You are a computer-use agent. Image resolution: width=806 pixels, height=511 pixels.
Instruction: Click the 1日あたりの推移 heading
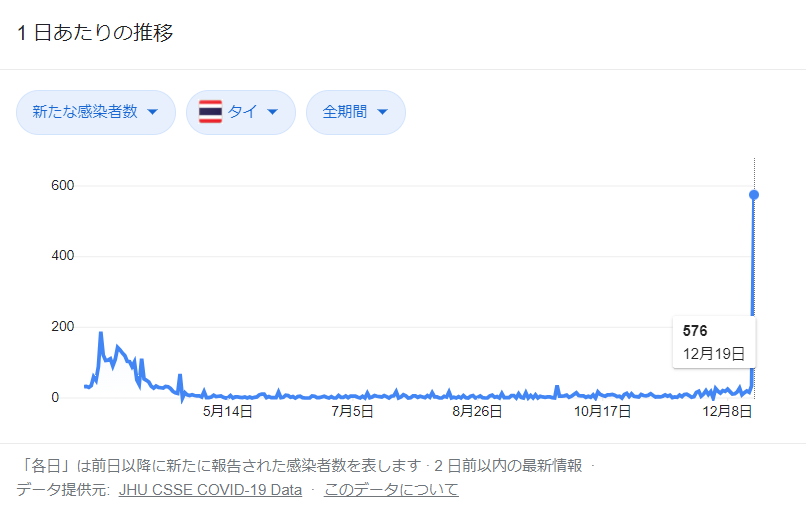pos(95,32)
